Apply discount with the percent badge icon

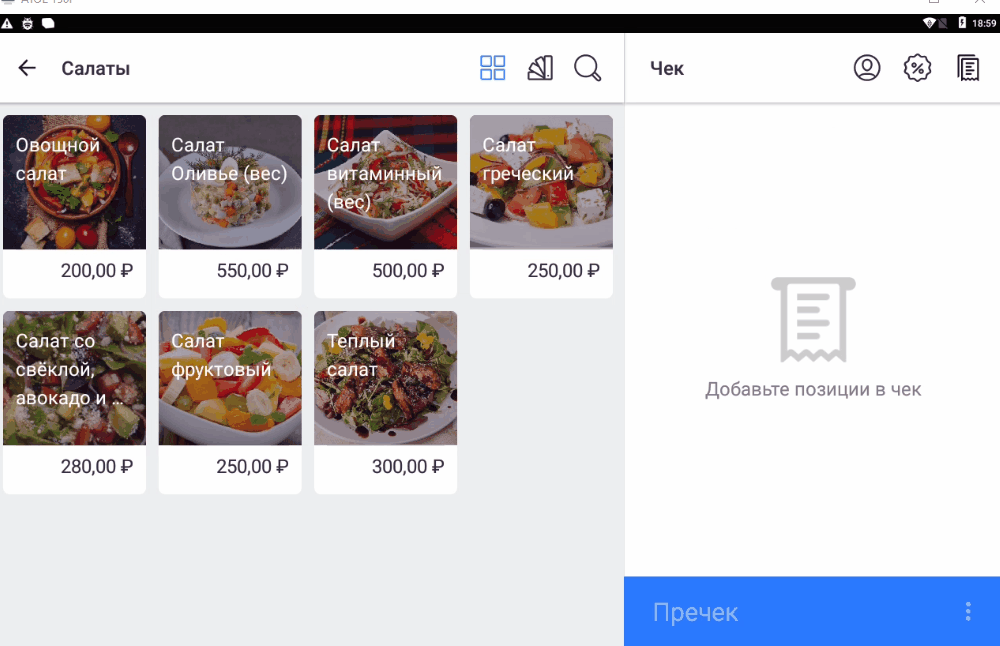917,68
